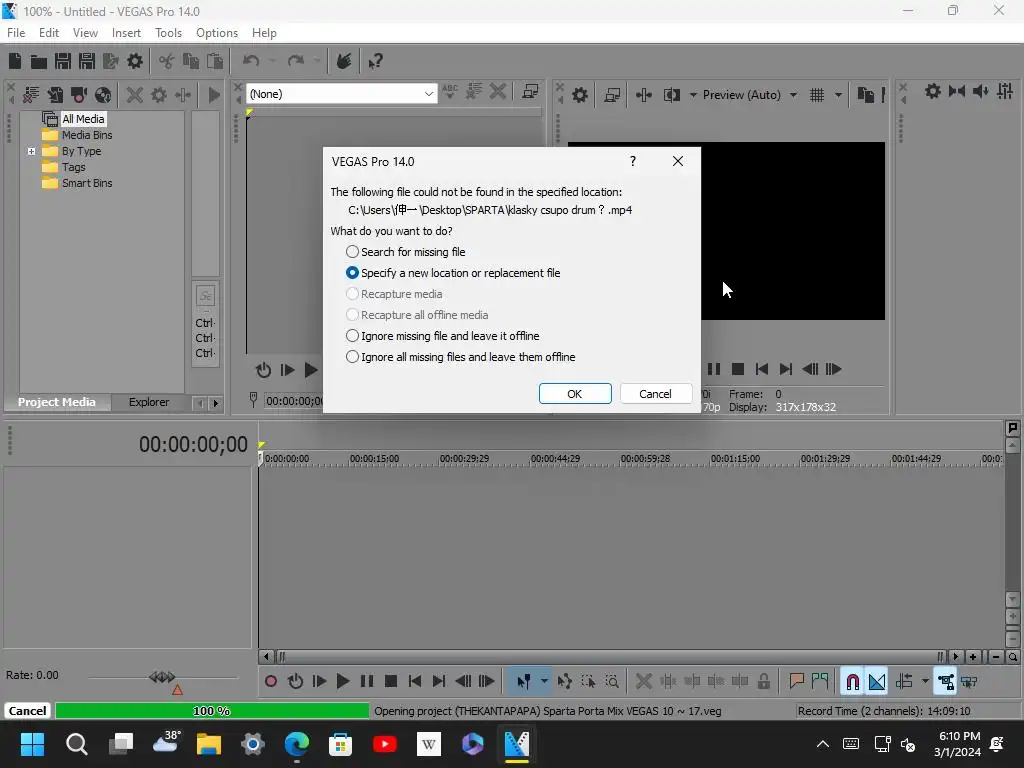This screenshot has height=768, width=1024.
Task: Toggle the external monitor preview icon
Action: click(612, 95)
